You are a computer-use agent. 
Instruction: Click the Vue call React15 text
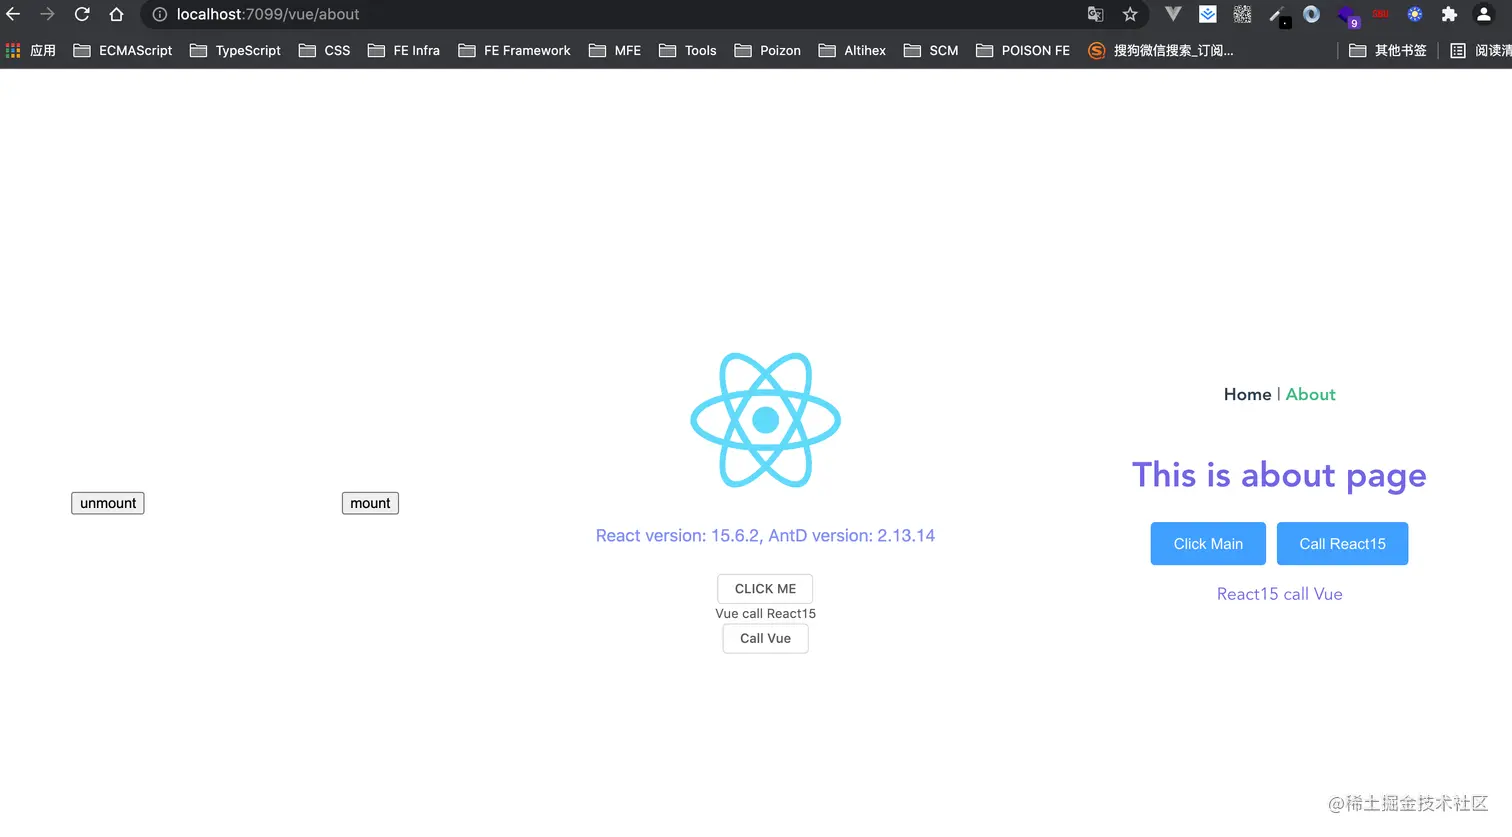tap(766, 613)
